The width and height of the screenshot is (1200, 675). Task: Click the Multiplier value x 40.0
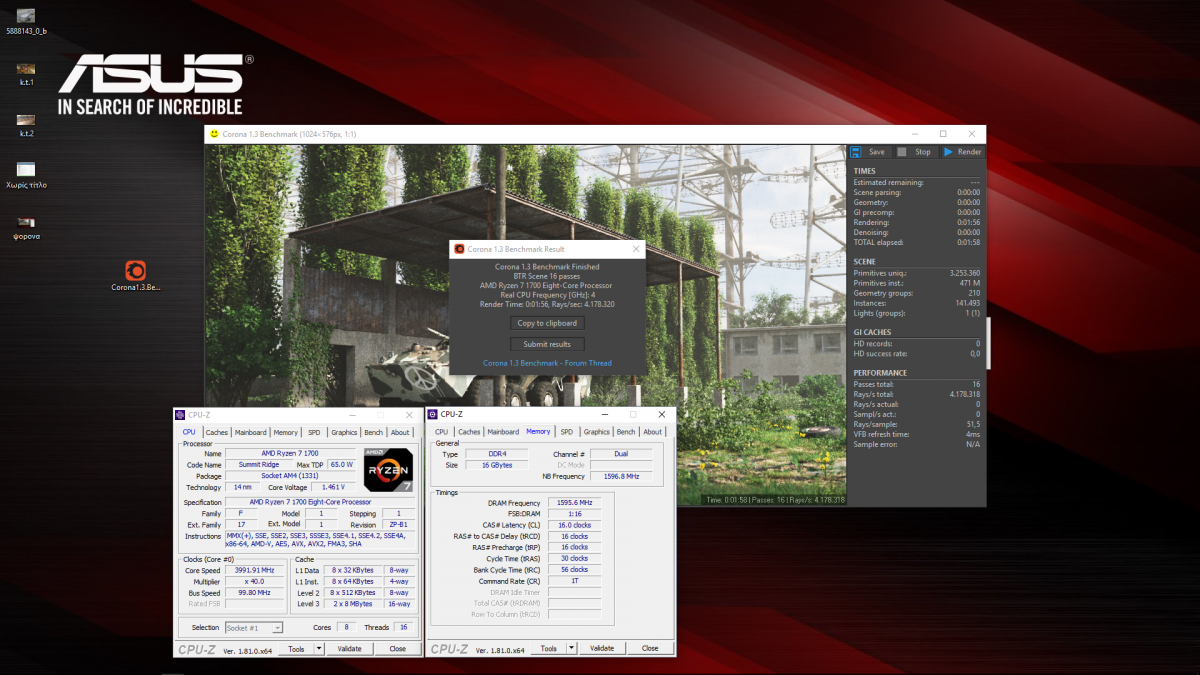(253, 581)
